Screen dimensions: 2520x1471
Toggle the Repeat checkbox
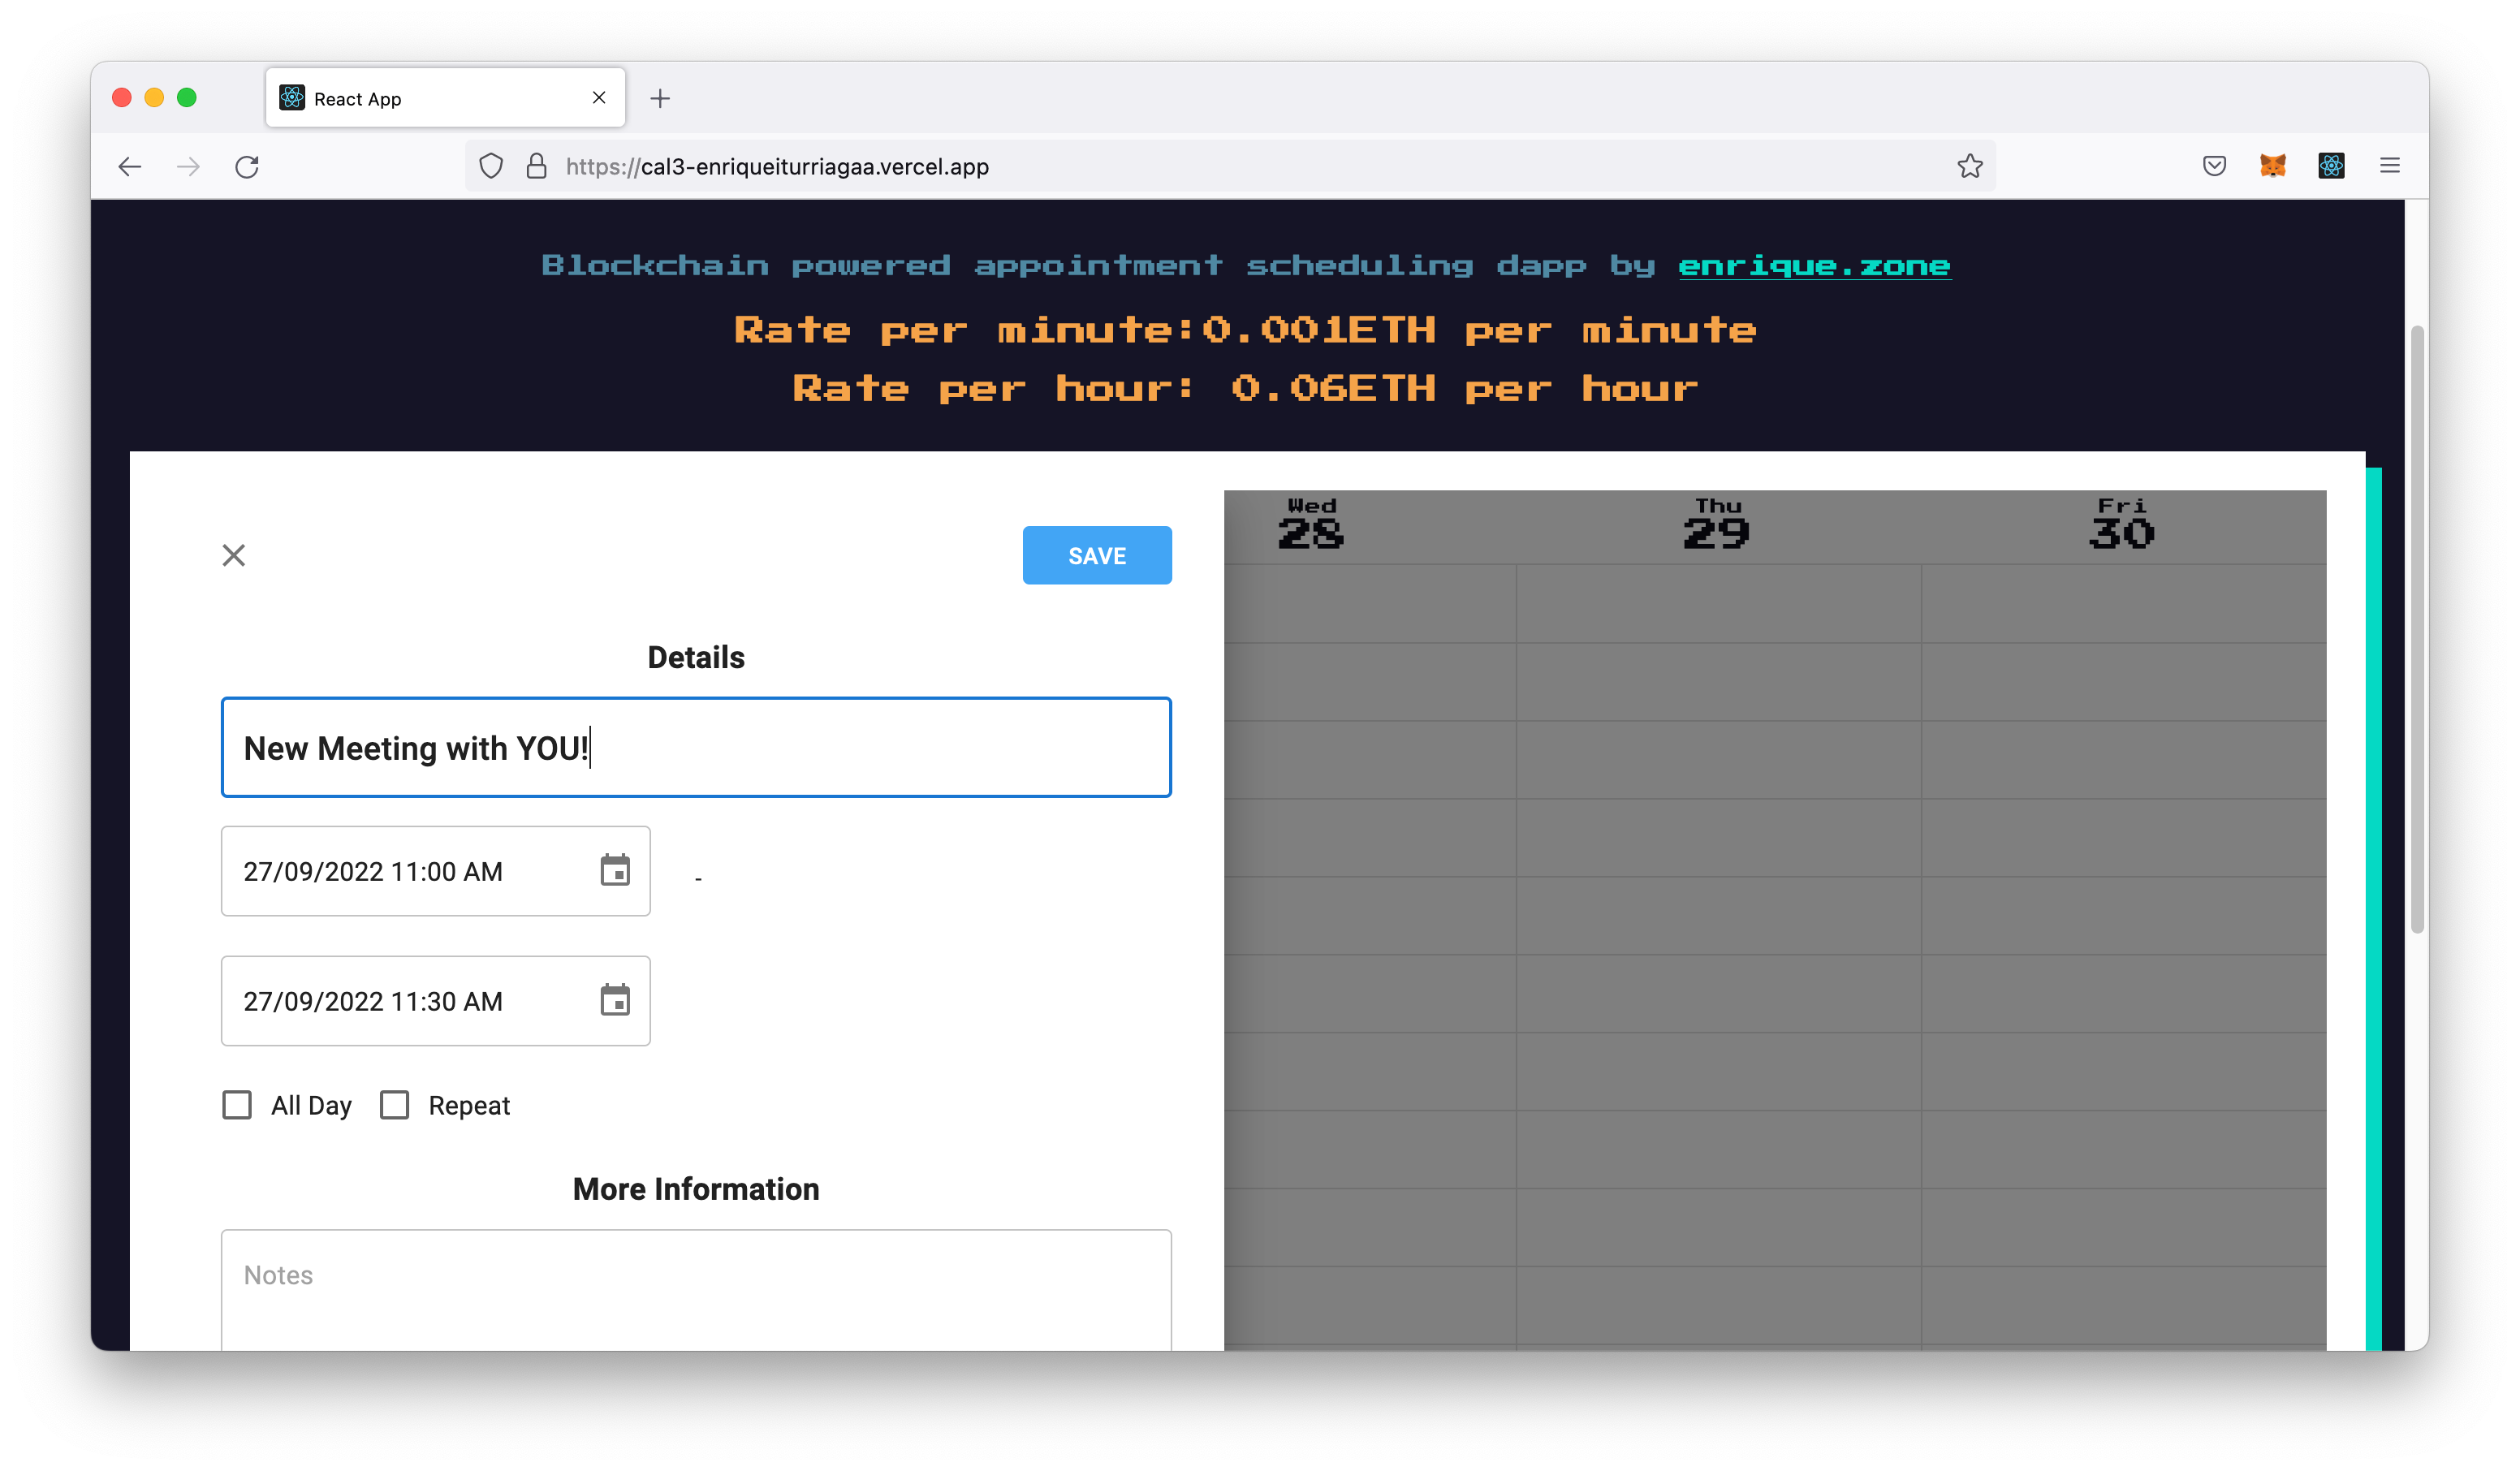click(394, 1105)
